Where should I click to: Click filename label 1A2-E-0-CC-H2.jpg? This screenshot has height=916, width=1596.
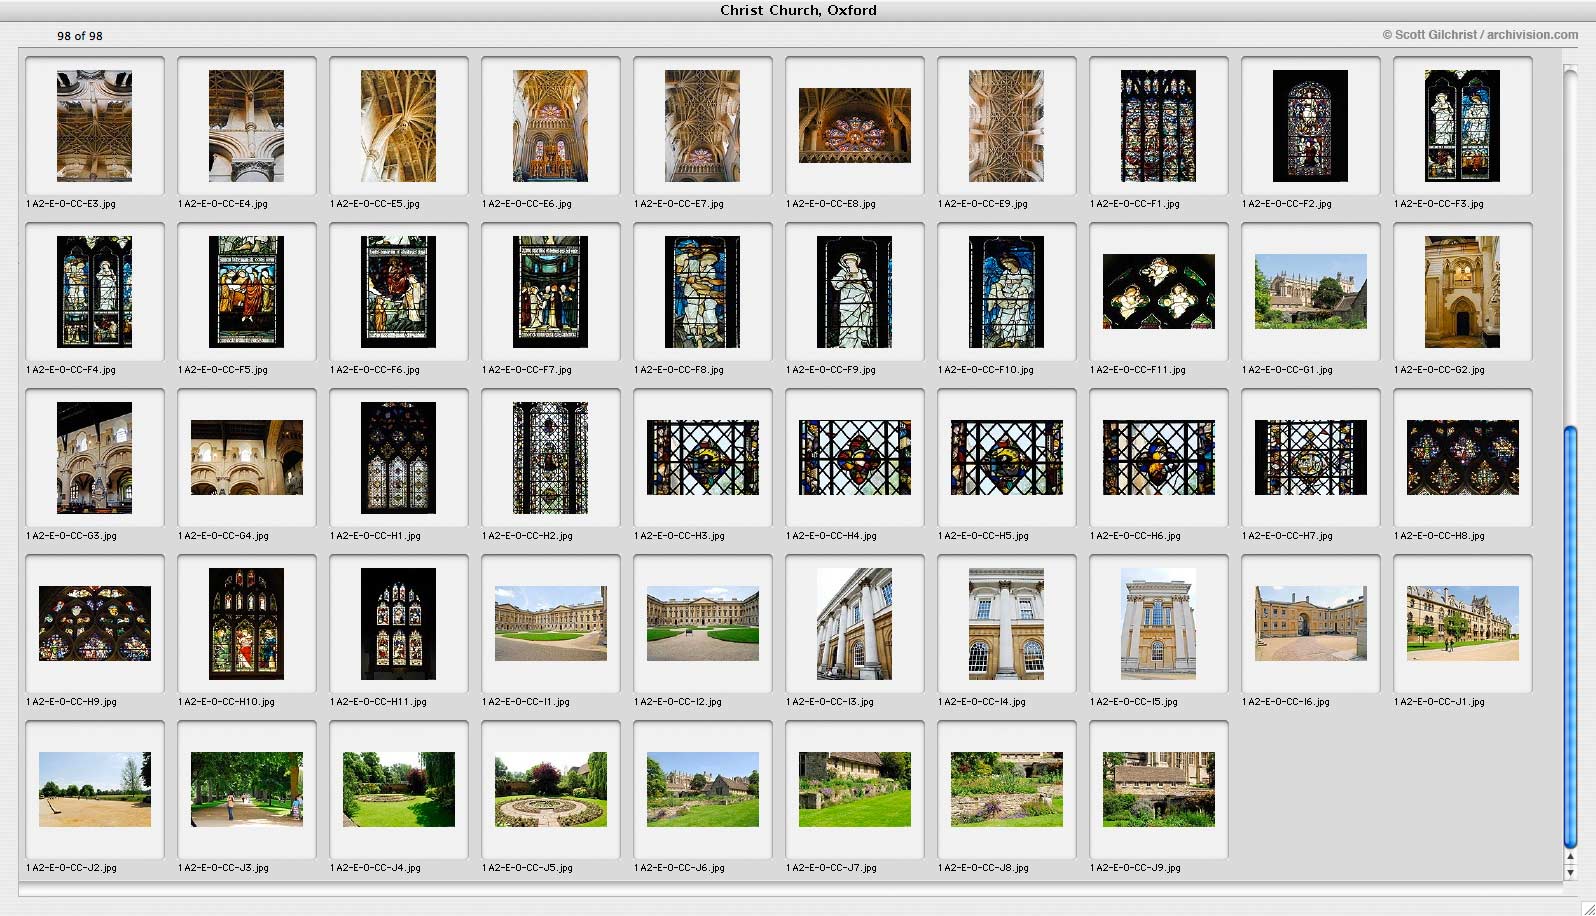(x=528, y=536)
